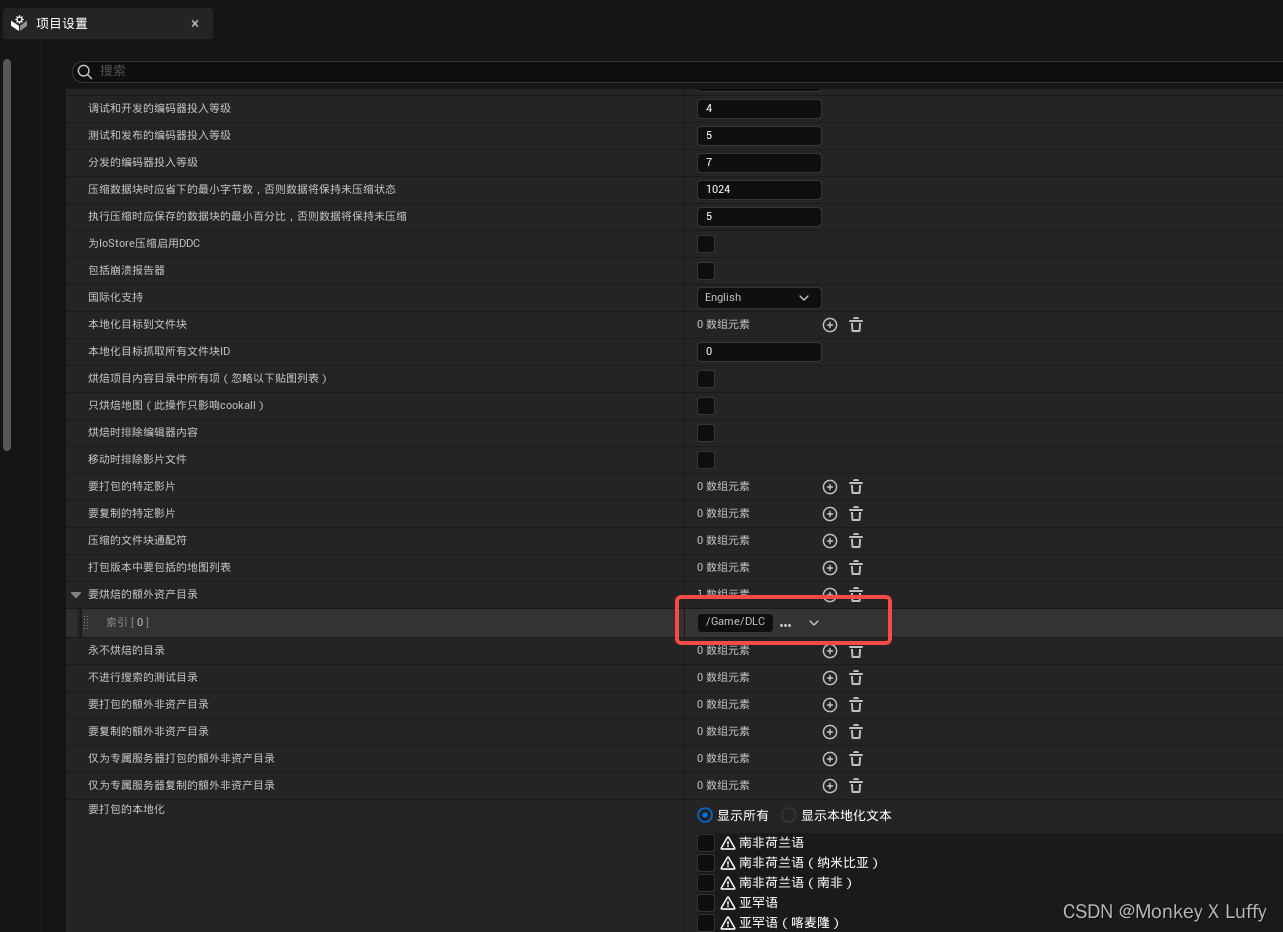This screenshot has width=1283, height=932.
Task: Add element to 打包版本中要包括的地图列表
Action: tap(829, 568)
